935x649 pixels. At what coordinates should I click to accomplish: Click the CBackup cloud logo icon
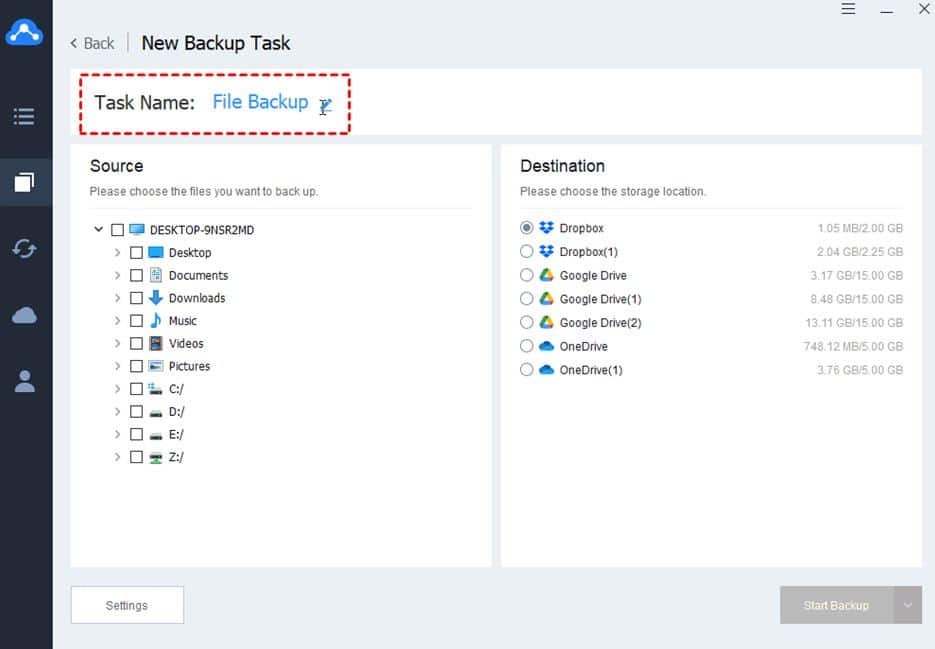coord(24,32)
